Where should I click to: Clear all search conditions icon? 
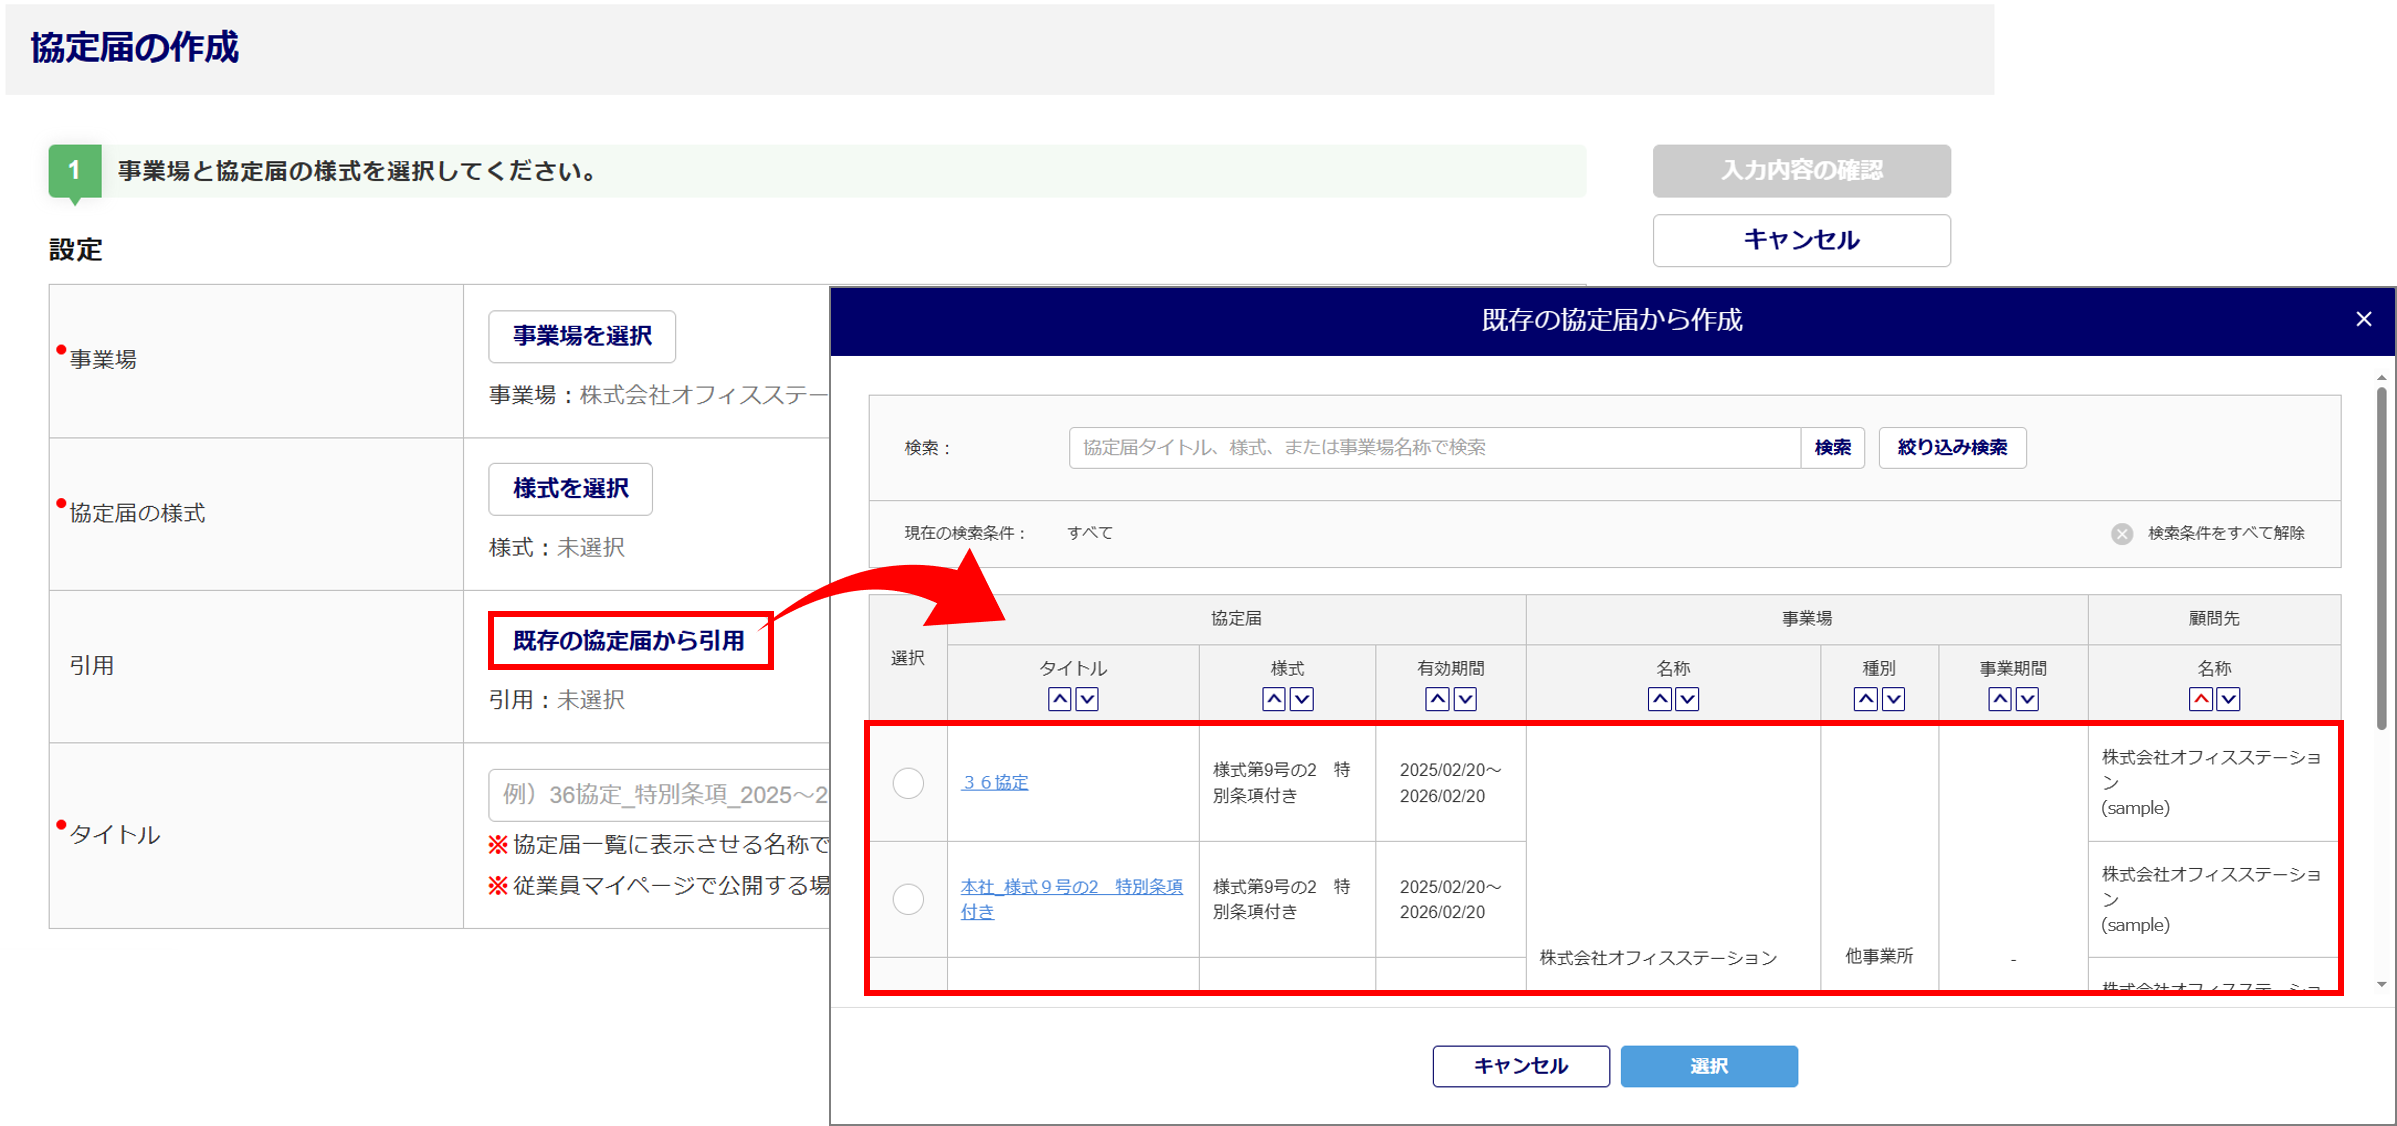(2121, 533)
